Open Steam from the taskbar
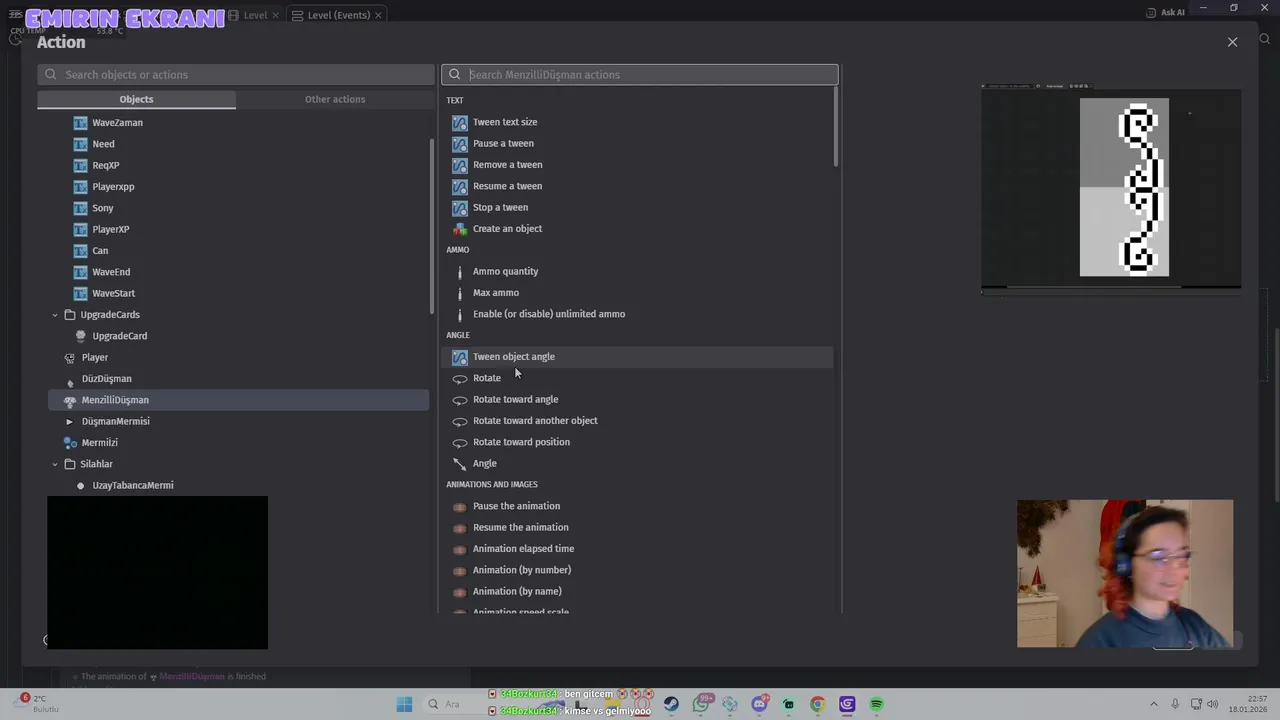Image resolution: width=1280 pixels, height=720 pixels. pyautogui.click(x=671, y=704)
